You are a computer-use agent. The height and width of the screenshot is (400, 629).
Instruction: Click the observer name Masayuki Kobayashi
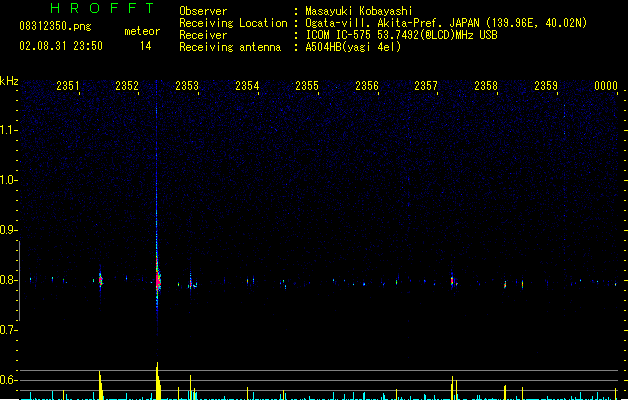pos(359,11)
